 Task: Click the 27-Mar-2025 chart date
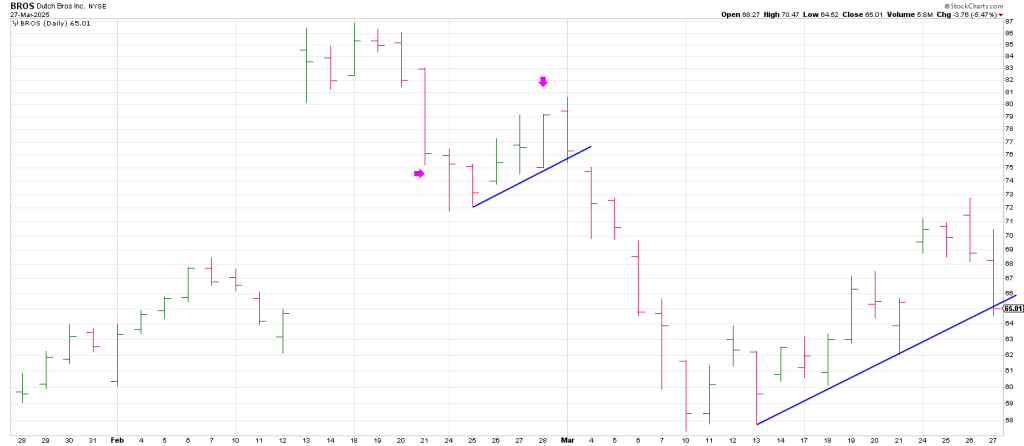[27, 15]
